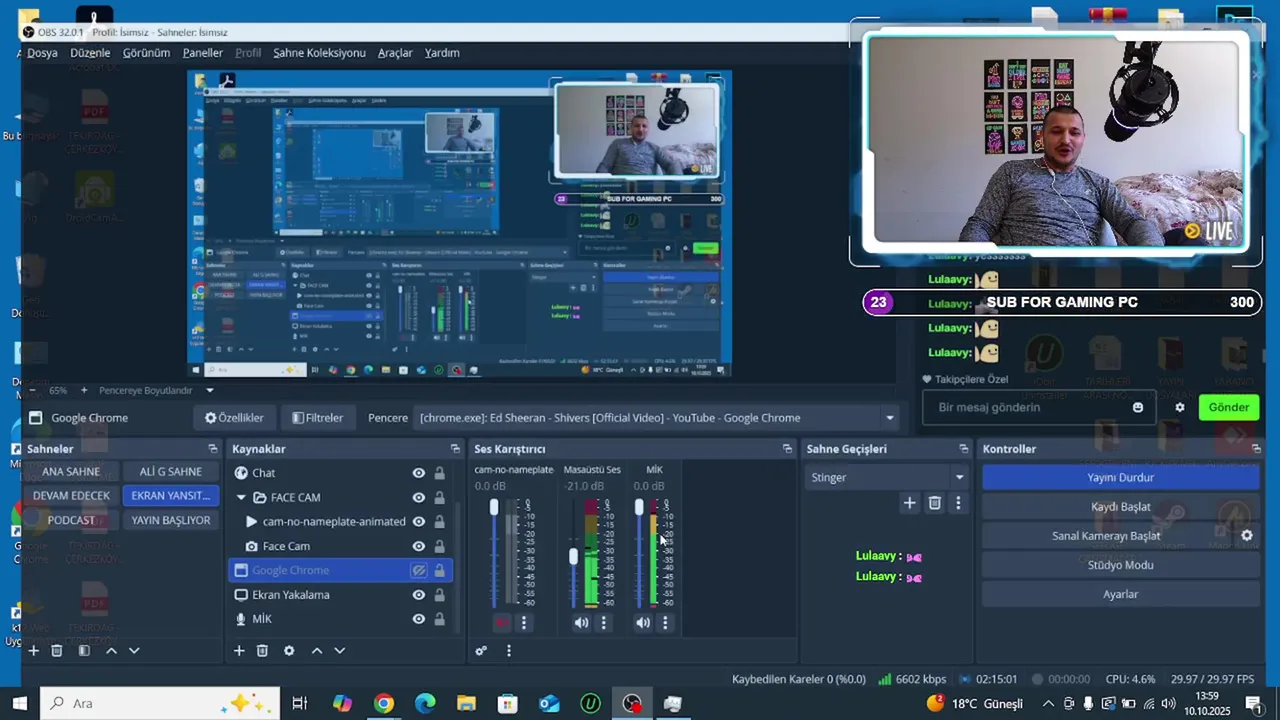Mute the Masaüstü Ses channel speaker icon
This screenshot has height=720, width=1280.
[581, 622]
